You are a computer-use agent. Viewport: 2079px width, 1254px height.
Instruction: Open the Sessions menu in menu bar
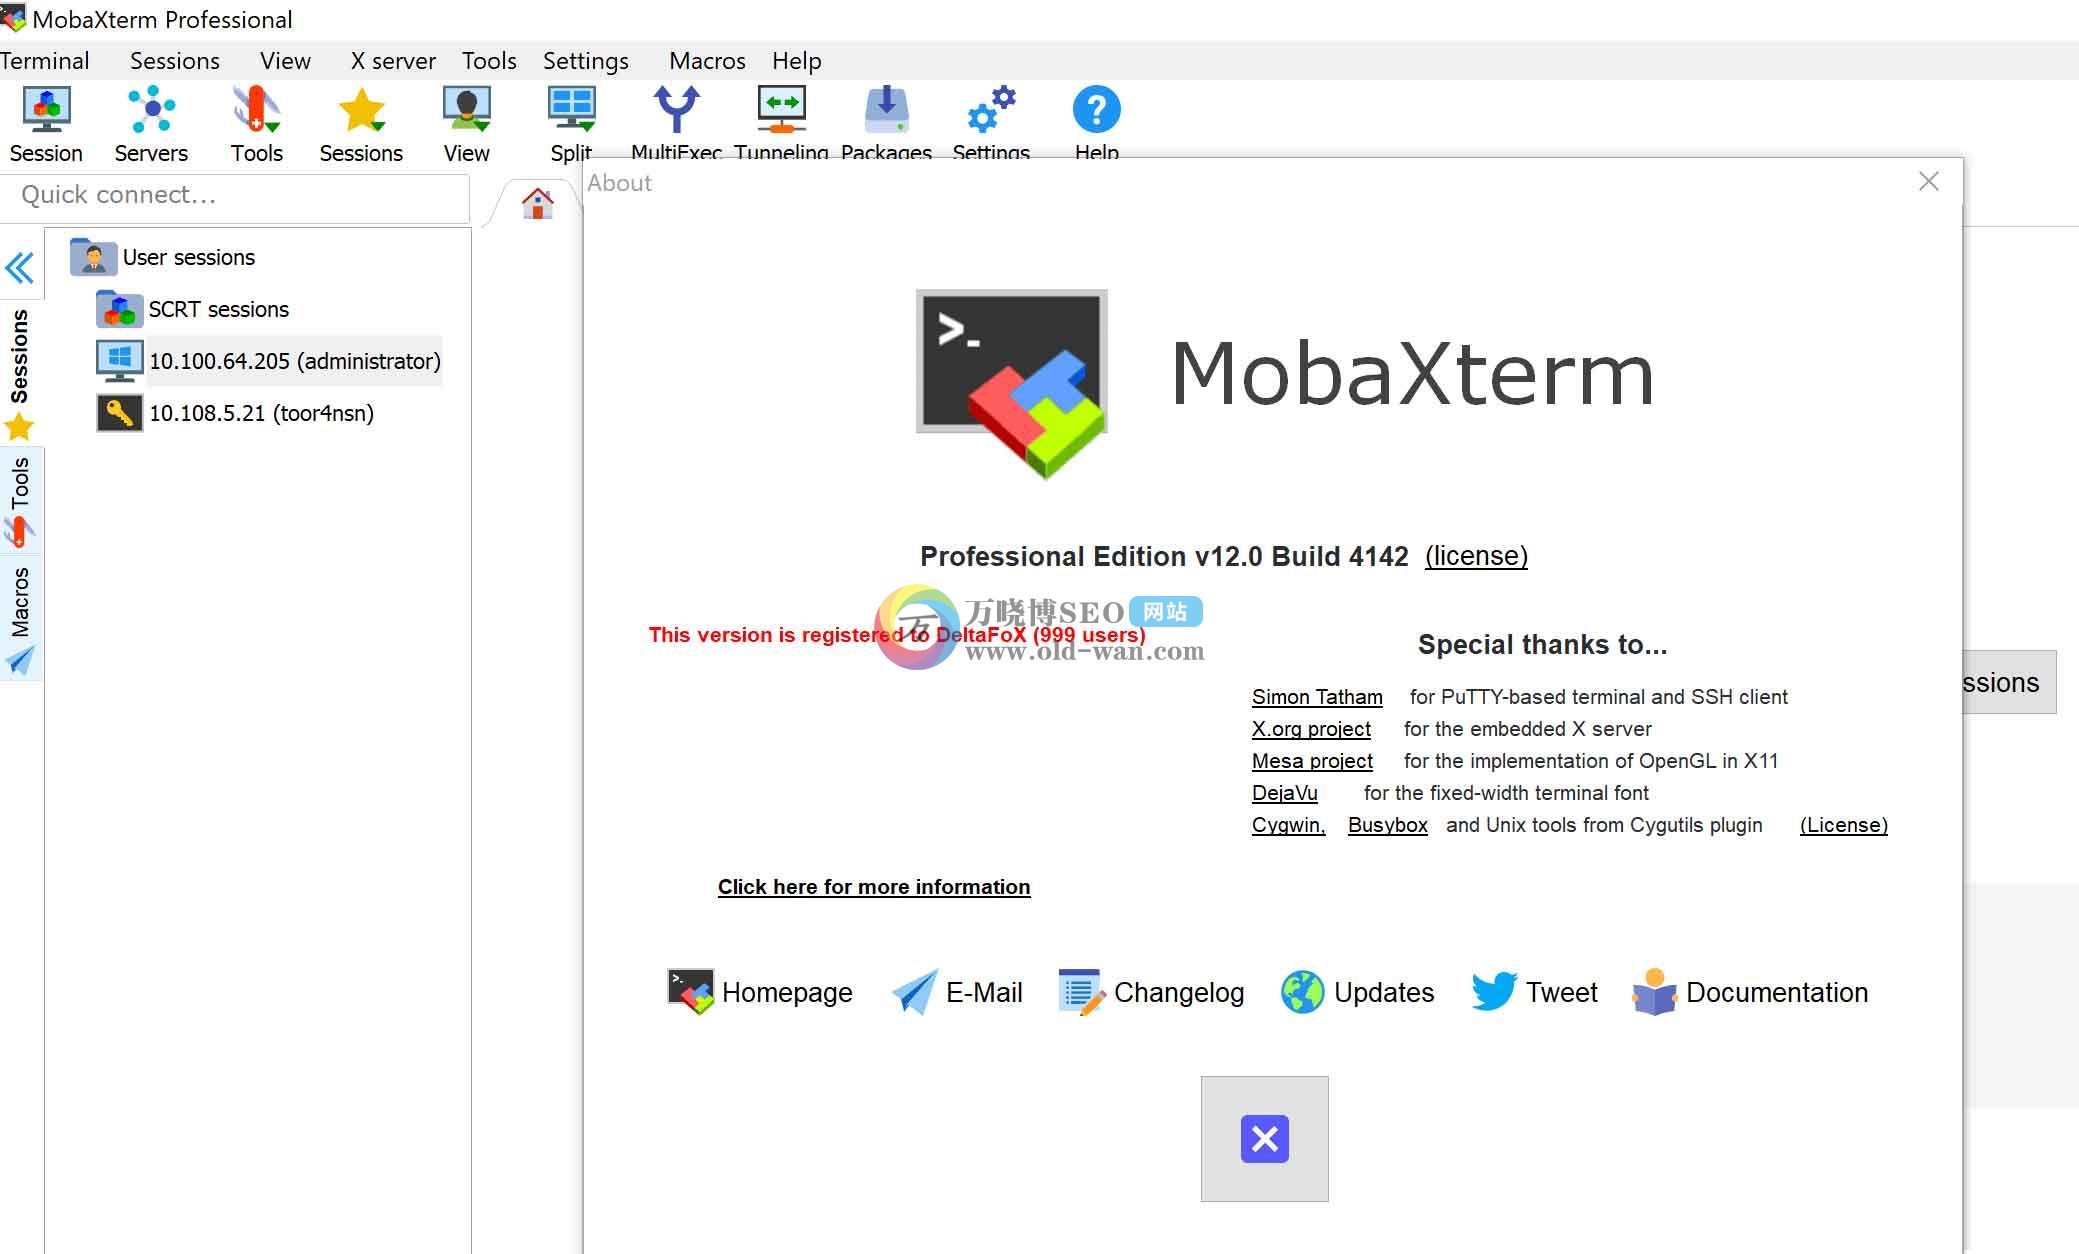click(175, 61)
